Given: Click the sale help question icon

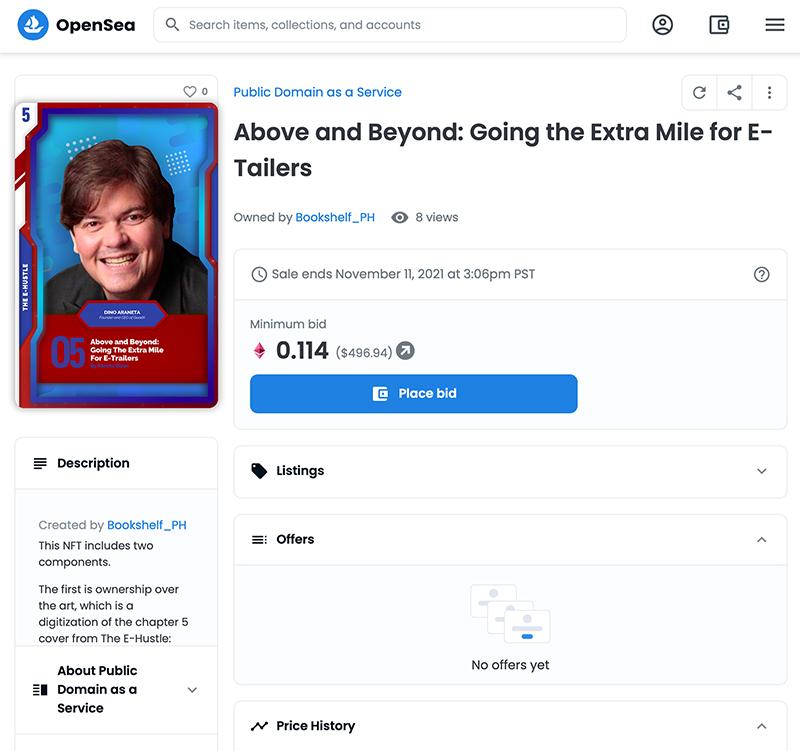Looking at the screenshot, I should pos(761,274).
